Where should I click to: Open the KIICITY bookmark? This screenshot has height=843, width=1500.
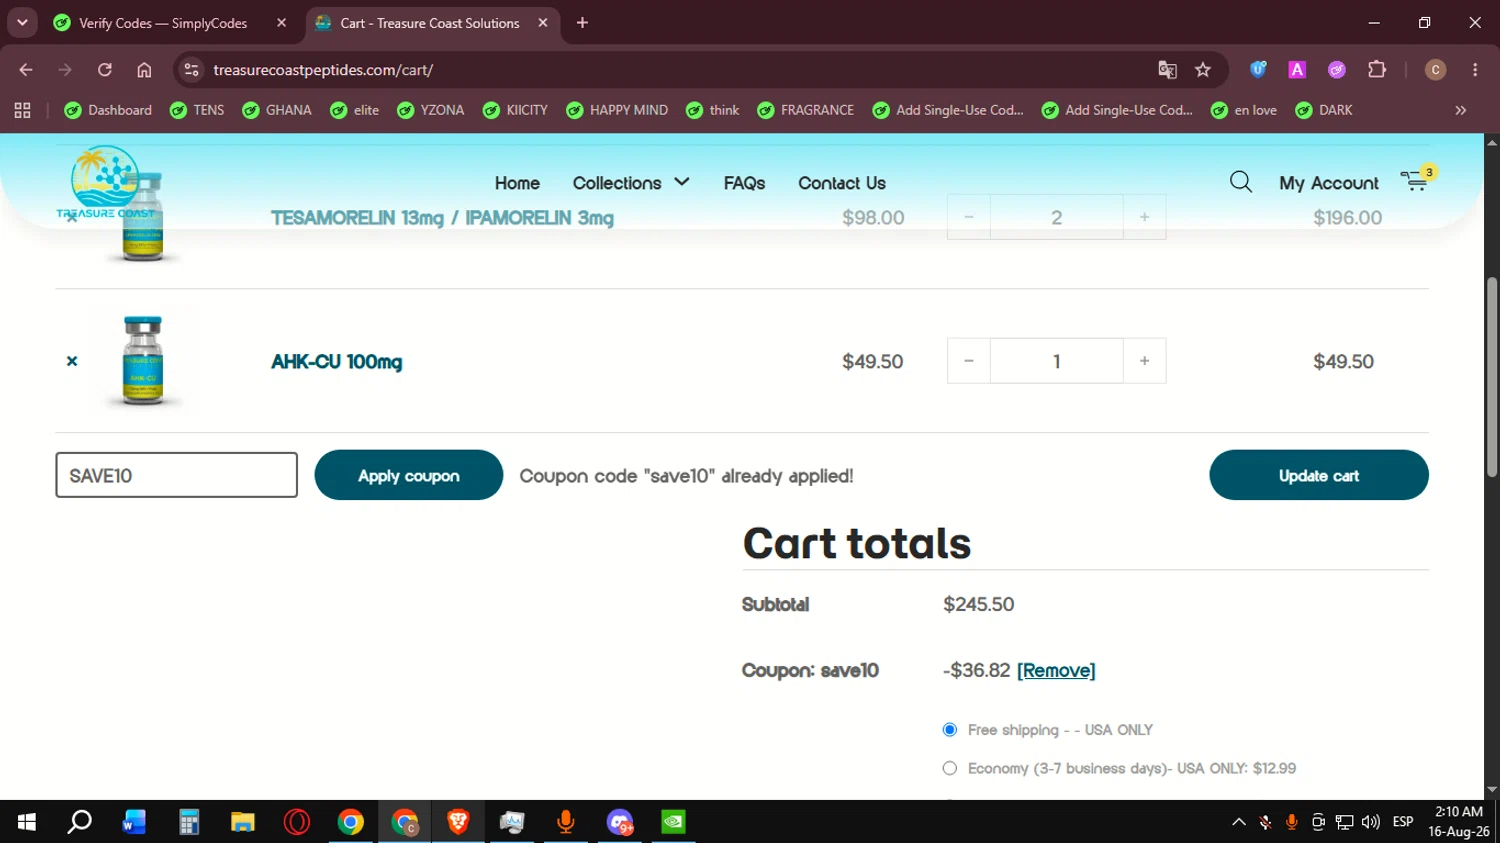coord(515,110)
